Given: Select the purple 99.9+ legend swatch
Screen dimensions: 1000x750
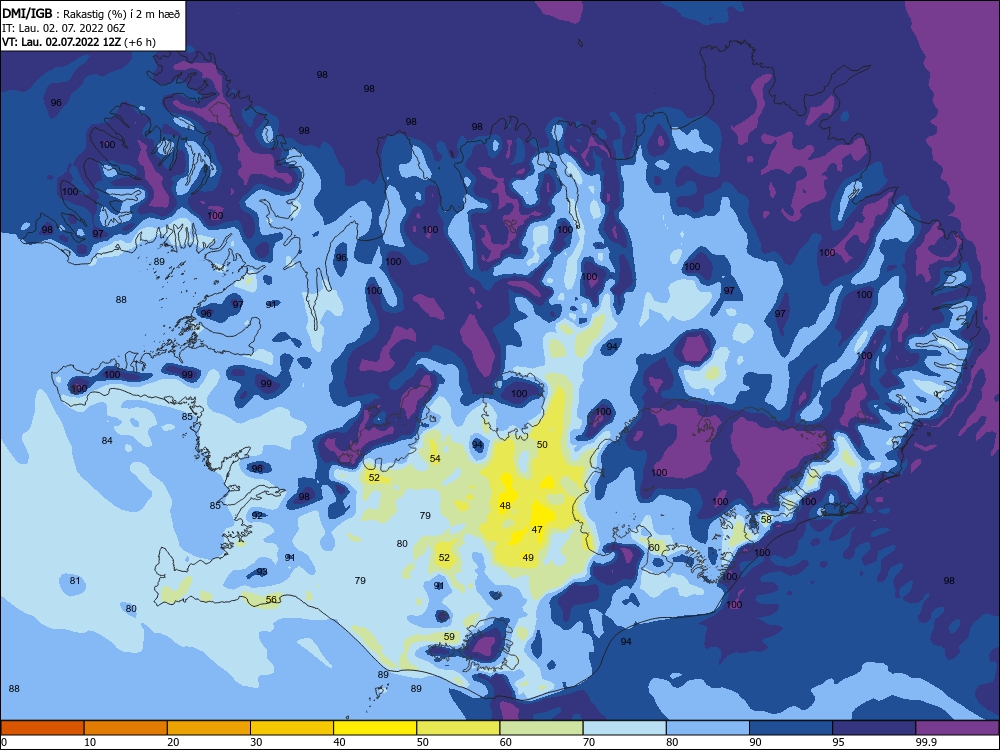Looking at the screenshot, I should pyautogui.click(x=957, y=728).
